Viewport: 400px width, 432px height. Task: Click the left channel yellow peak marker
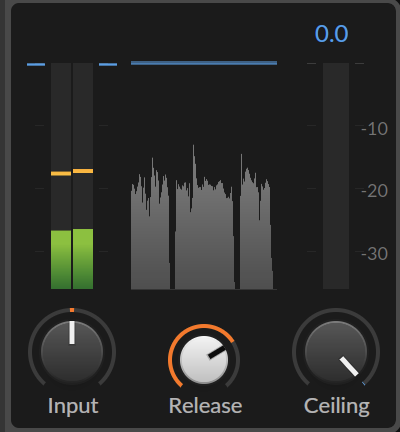tap(61, 173)
